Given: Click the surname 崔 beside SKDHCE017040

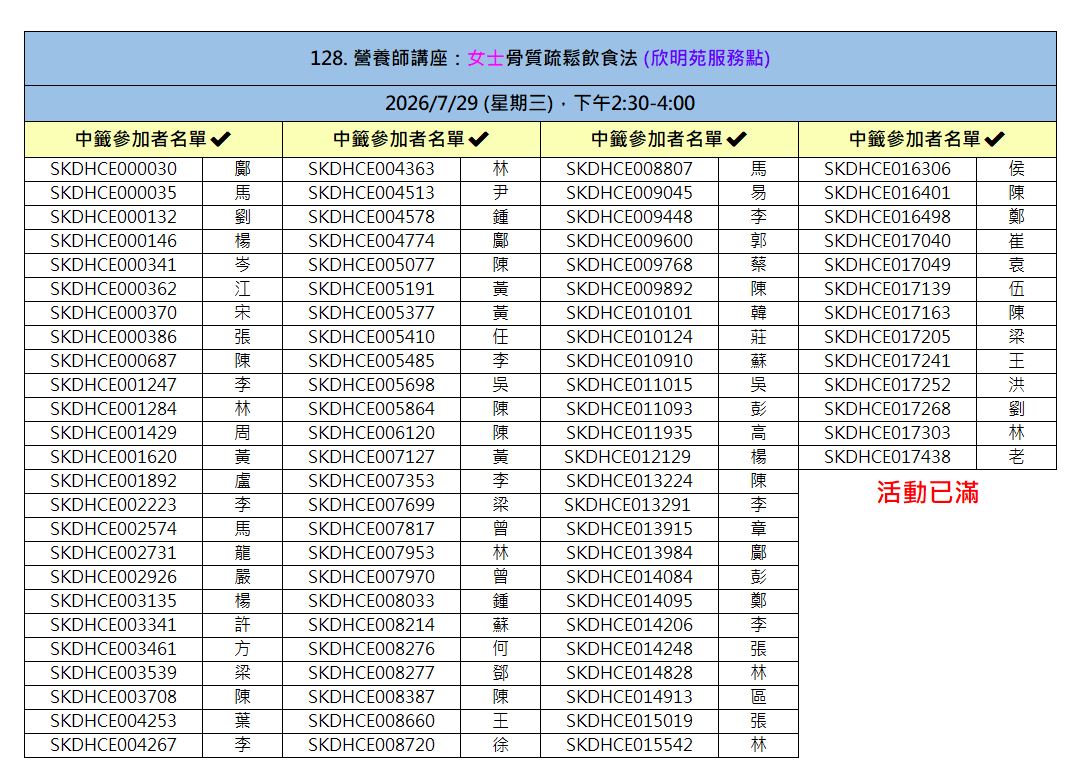Looking at the screenshot, I should coord(1017,241).
